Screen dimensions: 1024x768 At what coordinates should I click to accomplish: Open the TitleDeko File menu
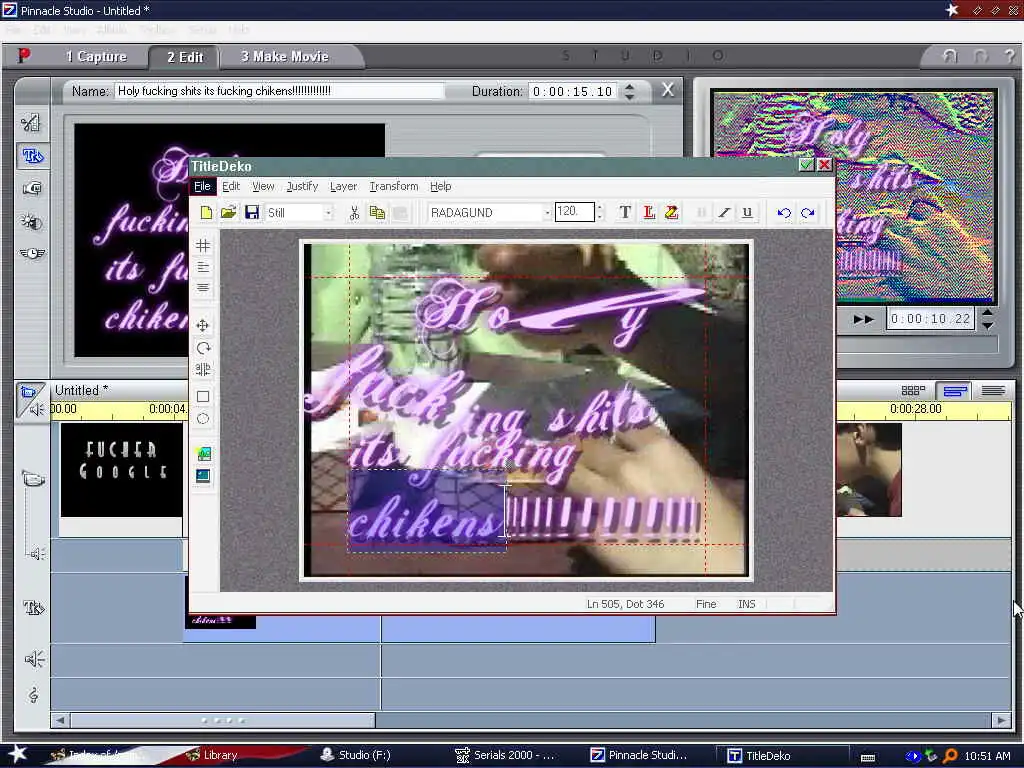202,186
